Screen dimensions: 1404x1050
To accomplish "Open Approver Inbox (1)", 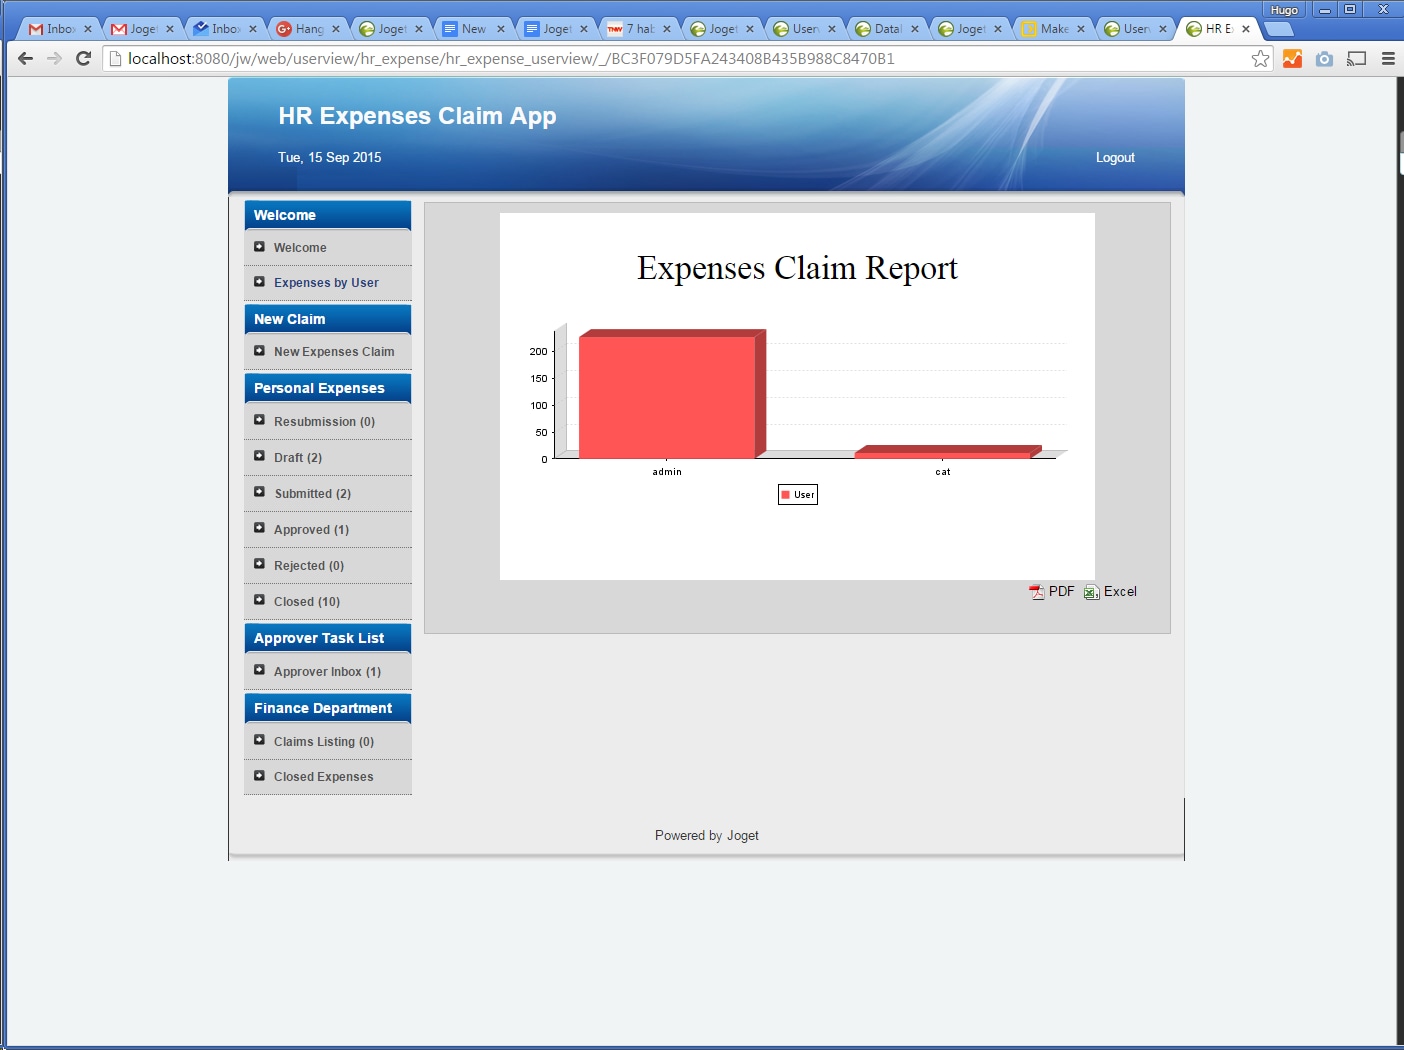I will pyautogui.click(x=327, y=672).
